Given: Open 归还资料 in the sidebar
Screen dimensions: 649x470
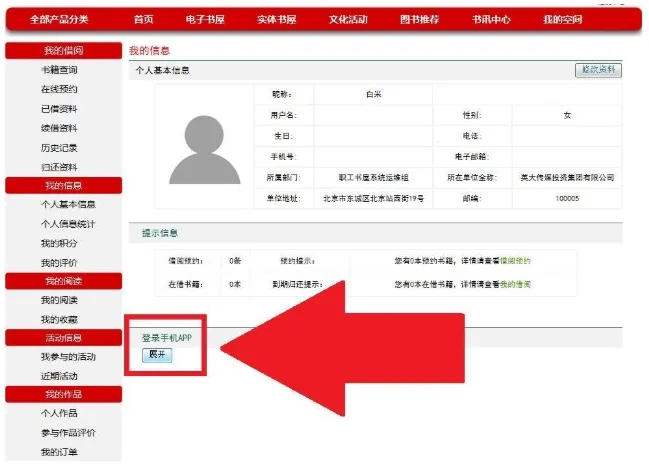Looking at the screenshot, I should coord(59,167).
